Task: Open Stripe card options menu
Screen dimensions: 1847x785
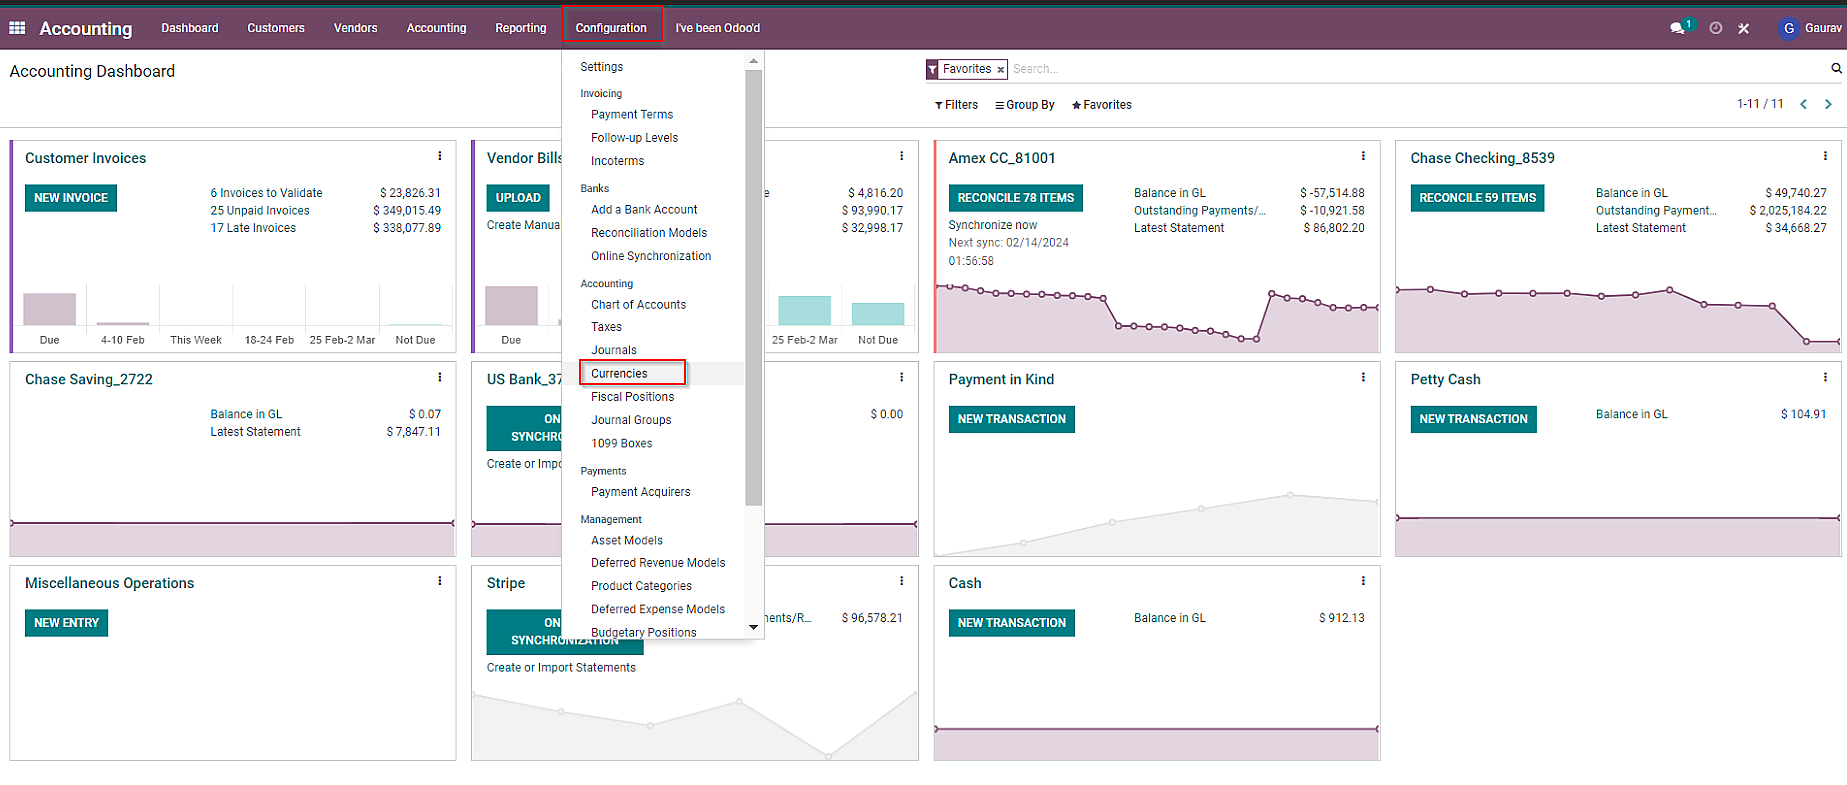Action: point(902,581)
